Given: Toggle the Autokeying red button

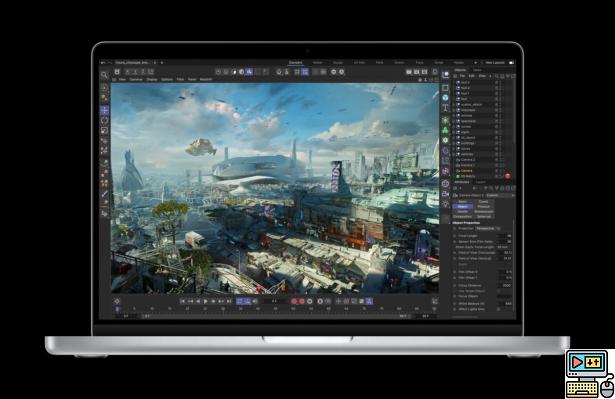Looking at the screenshot, I should click(302, 301).
